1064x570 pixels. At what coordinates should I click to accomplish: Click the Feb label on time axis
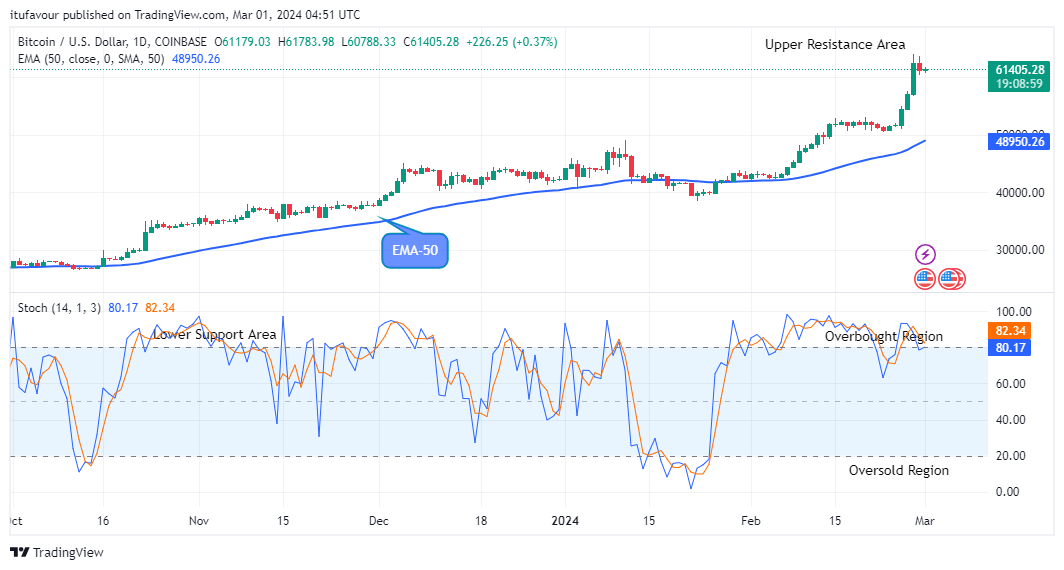(751, 521)
